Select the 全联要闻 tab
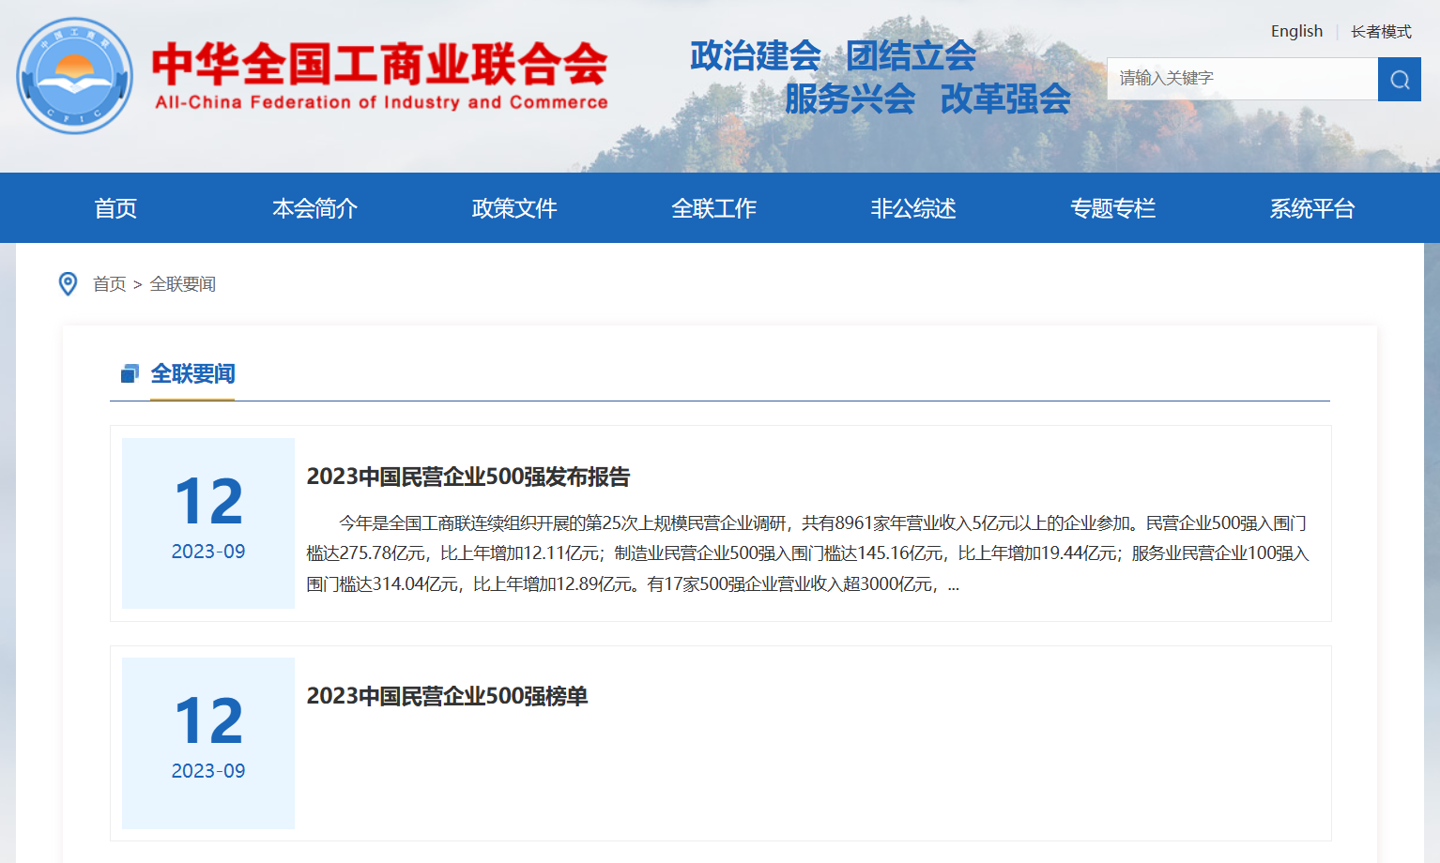Viewport: 1440px width, 863px height. (x=192, y=374)
